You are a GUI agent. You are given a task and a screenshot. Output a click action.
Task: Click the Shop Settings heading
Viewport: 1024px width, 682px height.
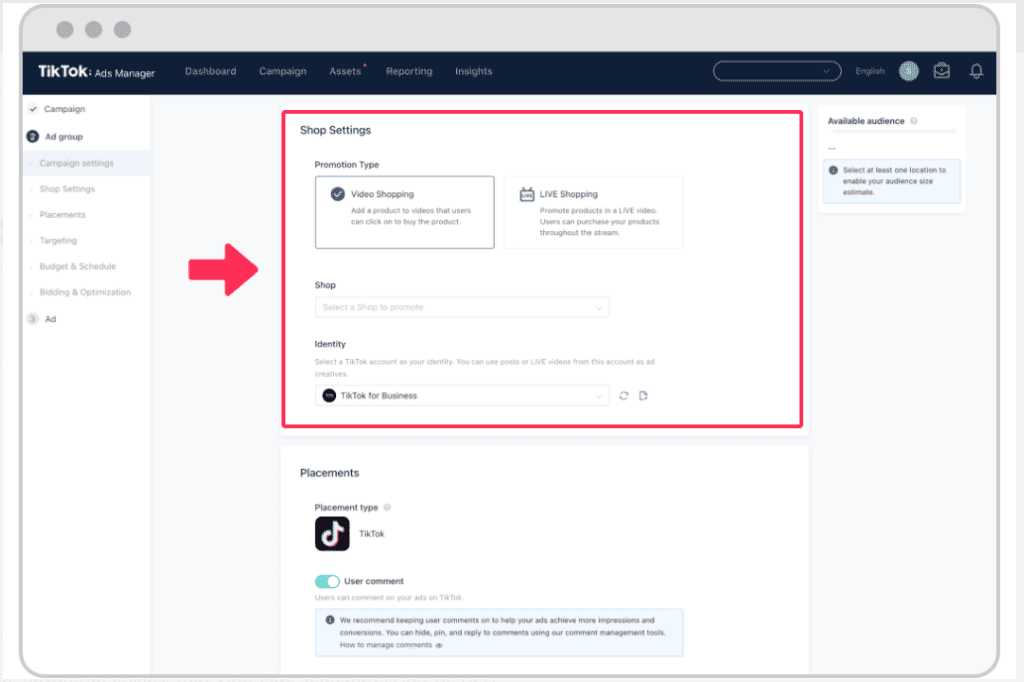pyautogui.click(x=335, y=130)
